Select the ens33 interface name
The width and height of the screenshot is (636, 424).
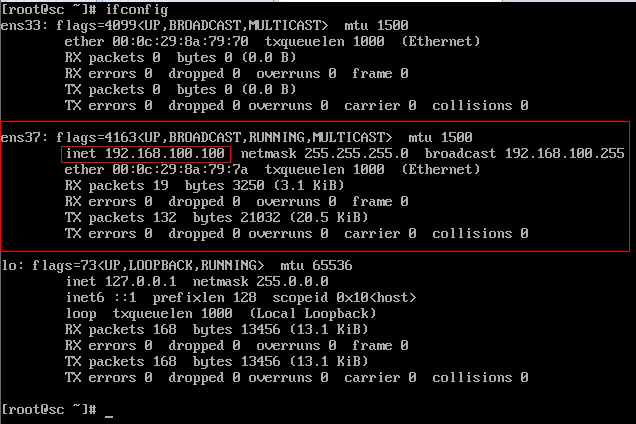tap(21, 26)
